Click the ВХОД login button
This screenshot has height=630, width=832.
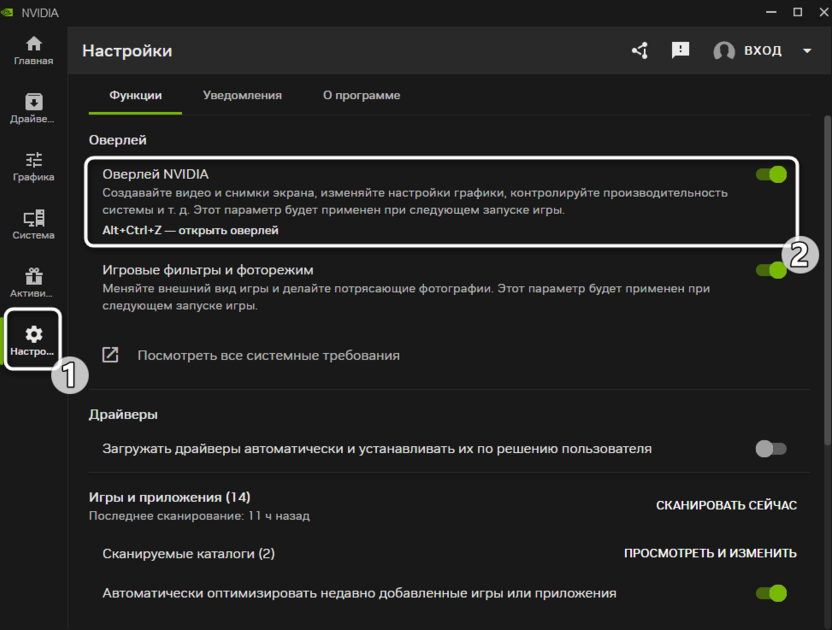[x=762, y=50]
